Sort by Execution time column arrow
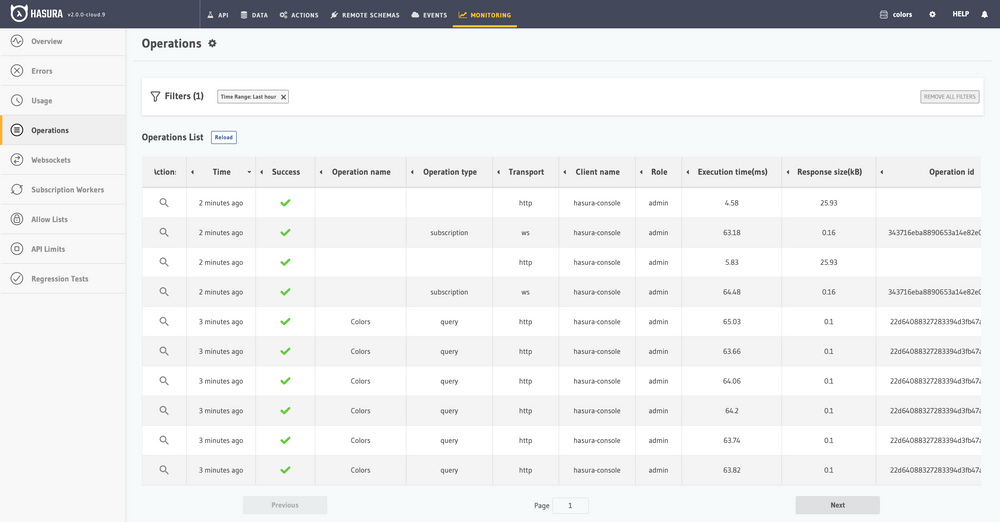 689,172
